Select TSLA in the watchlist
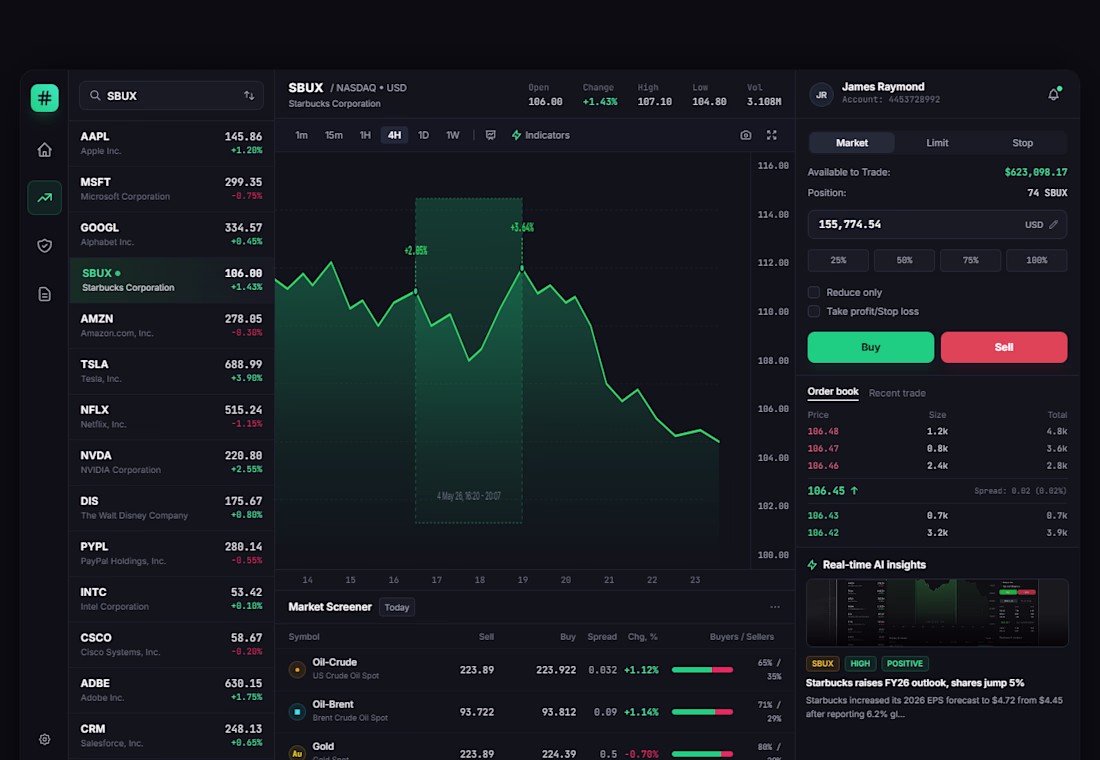This screenshot has height=760, width=1100. click(171, 371)
